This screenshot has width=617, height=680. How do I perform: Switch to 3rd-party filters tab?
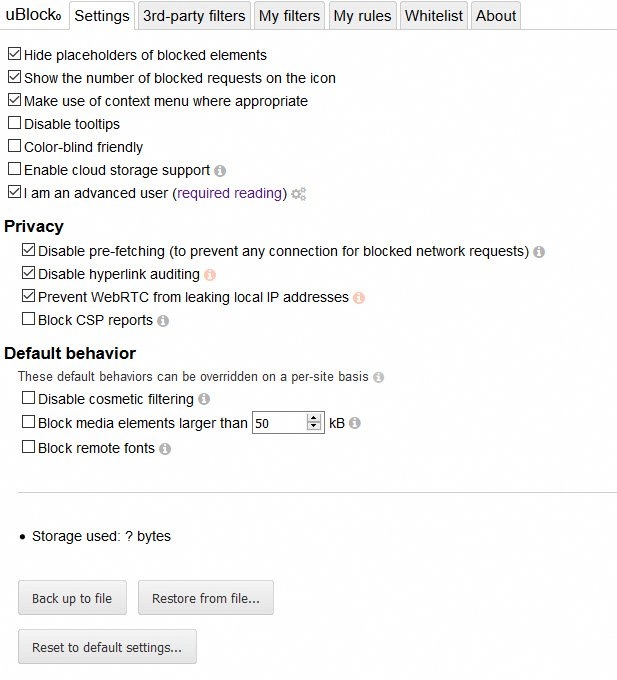point(193,15)
